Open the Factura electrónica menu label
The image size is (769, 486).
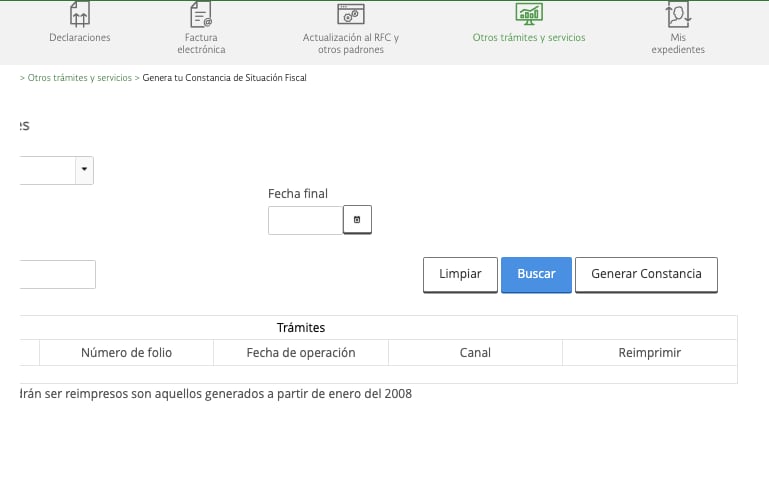201,43
